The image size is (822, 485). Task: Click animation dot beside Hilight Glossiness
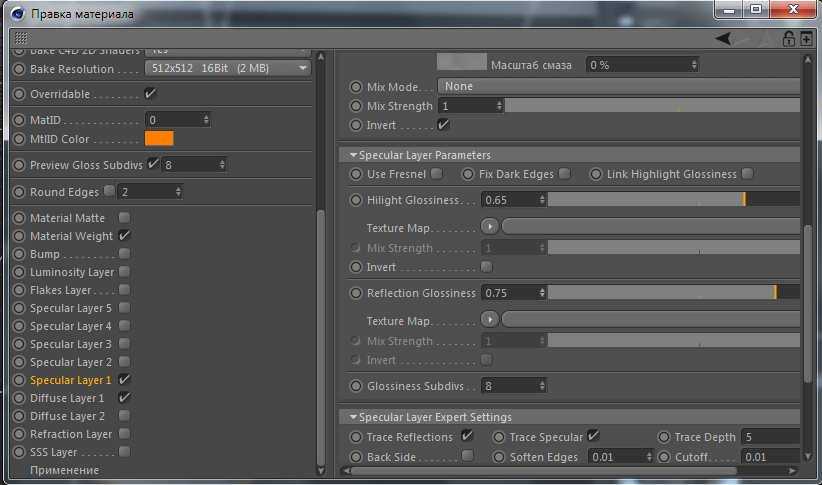(x=356, y=200)
